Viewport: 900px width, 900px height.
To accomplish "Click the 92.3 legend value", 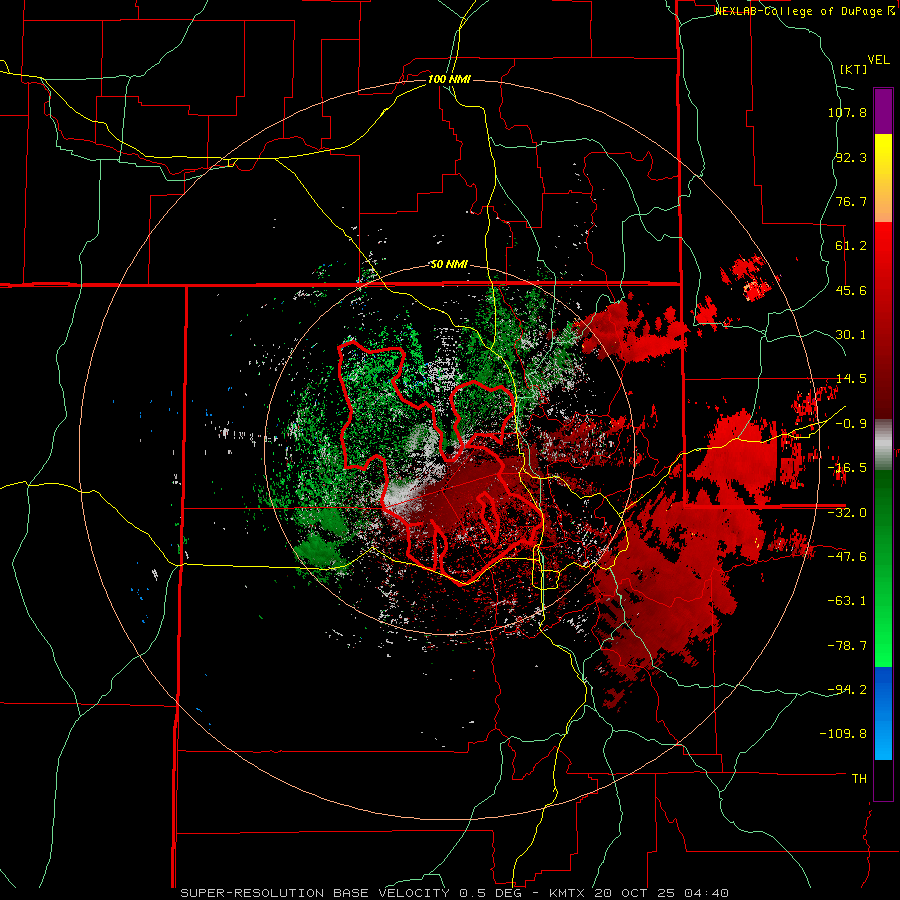I will coord(851,157).
